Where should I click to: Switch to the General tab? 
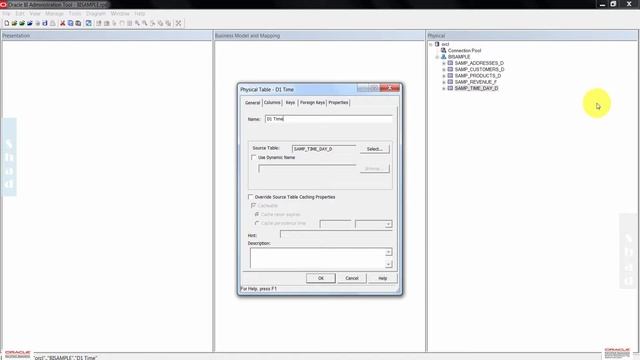click(252, 102)
